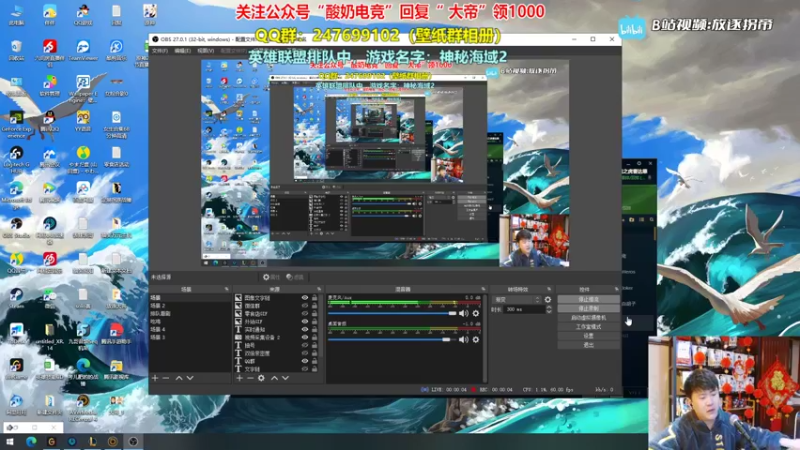This screenshot has height=450, width=800.
Task: Open the Microsoft Edge desktop shortcut
Action: point(16,195)
